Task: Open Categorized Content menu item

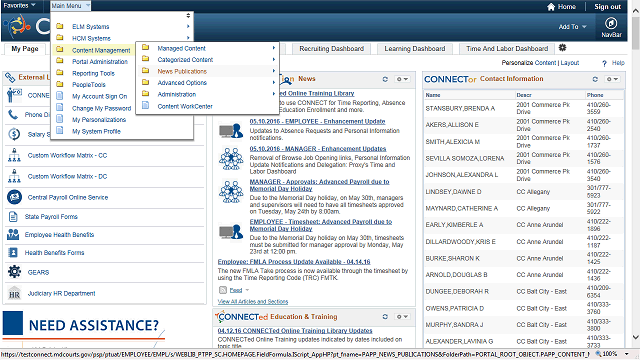Action: tap(185, 60)
